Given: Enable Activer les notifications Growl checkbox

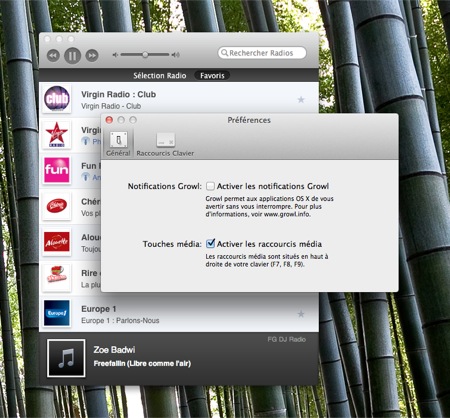Looking at the screenshot, I should (210, 186).
